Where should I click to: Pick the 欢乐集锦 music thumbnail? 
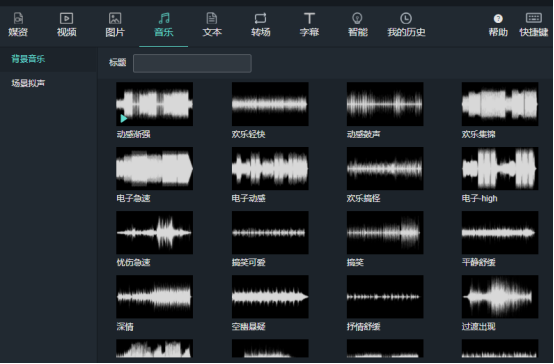point(500,104)
